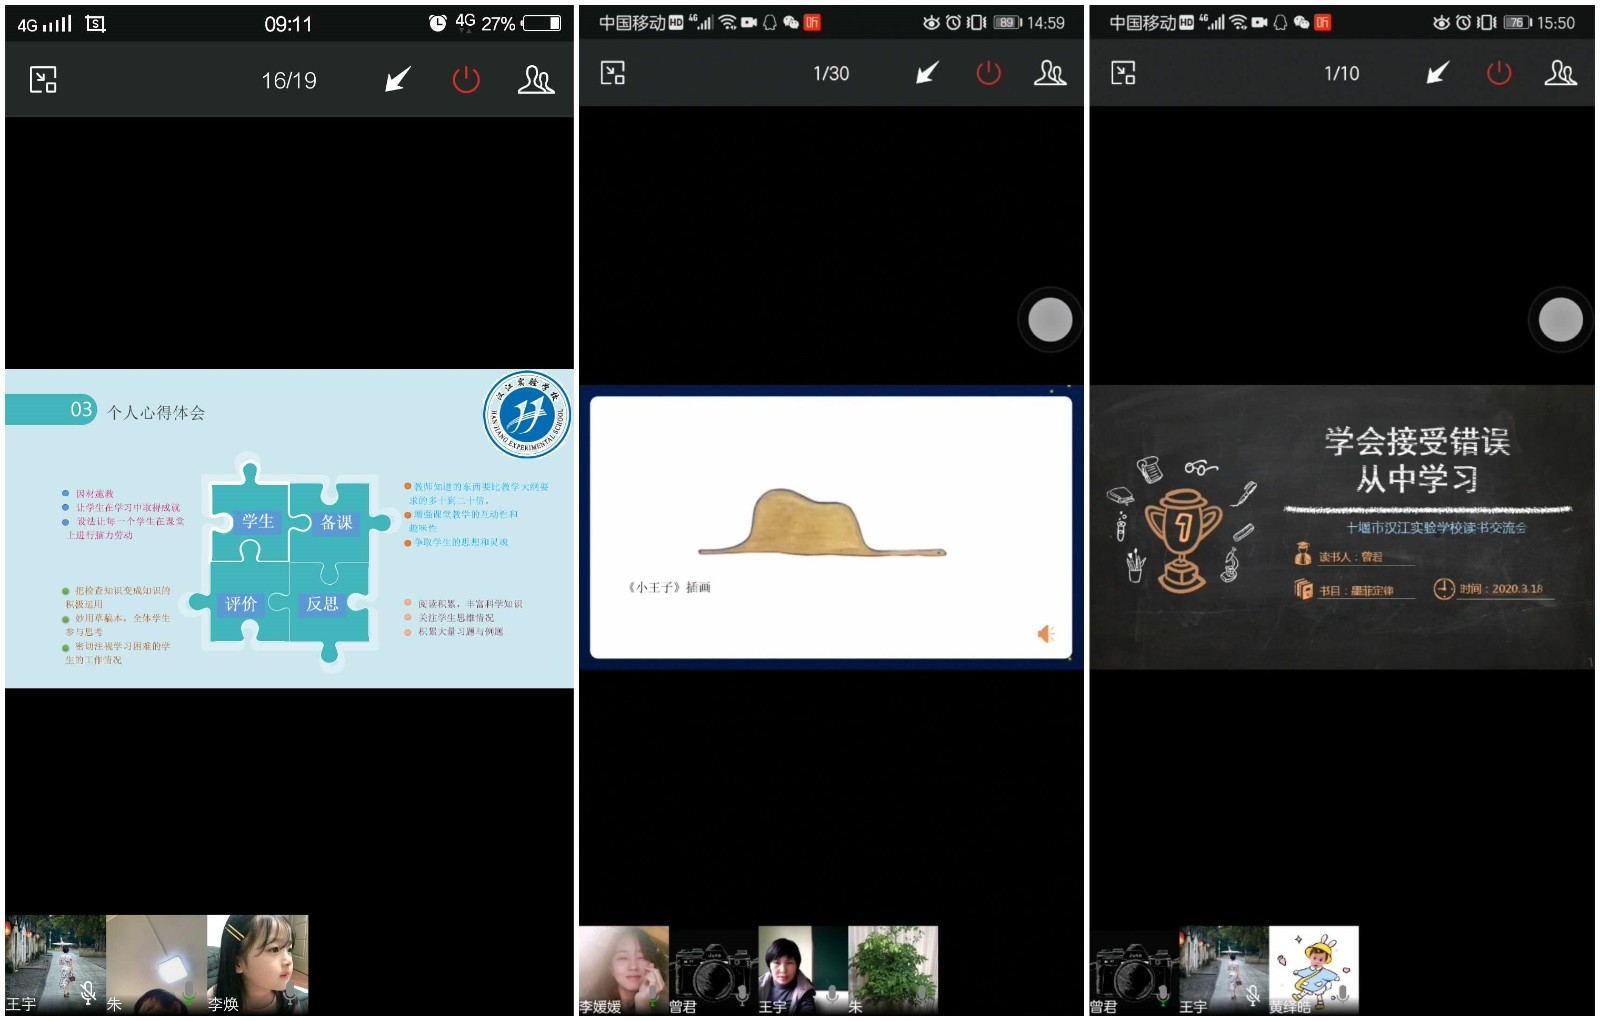Image resolution: width=1600 pixels, height=1021 pixels.
Task: Tap the 1/10 page counter
Action: (1341, 74)
